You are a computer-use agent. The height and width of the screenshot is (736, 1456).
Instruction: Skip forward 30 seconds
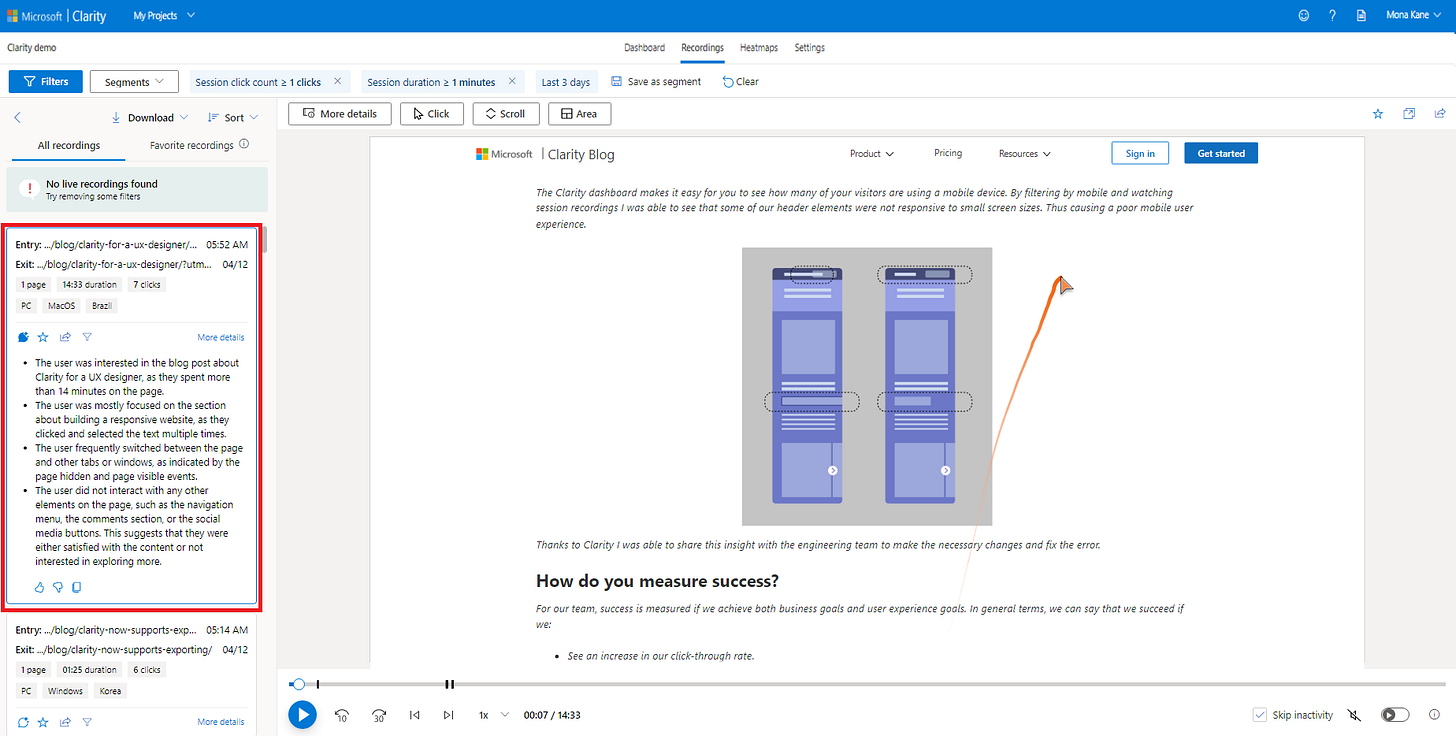point(379,715)
